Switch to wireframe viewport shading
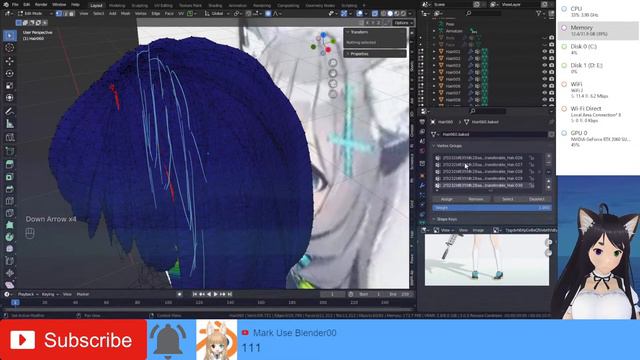Image resolution: width=640 pixels, height=360 pixels. click(383, 13)
